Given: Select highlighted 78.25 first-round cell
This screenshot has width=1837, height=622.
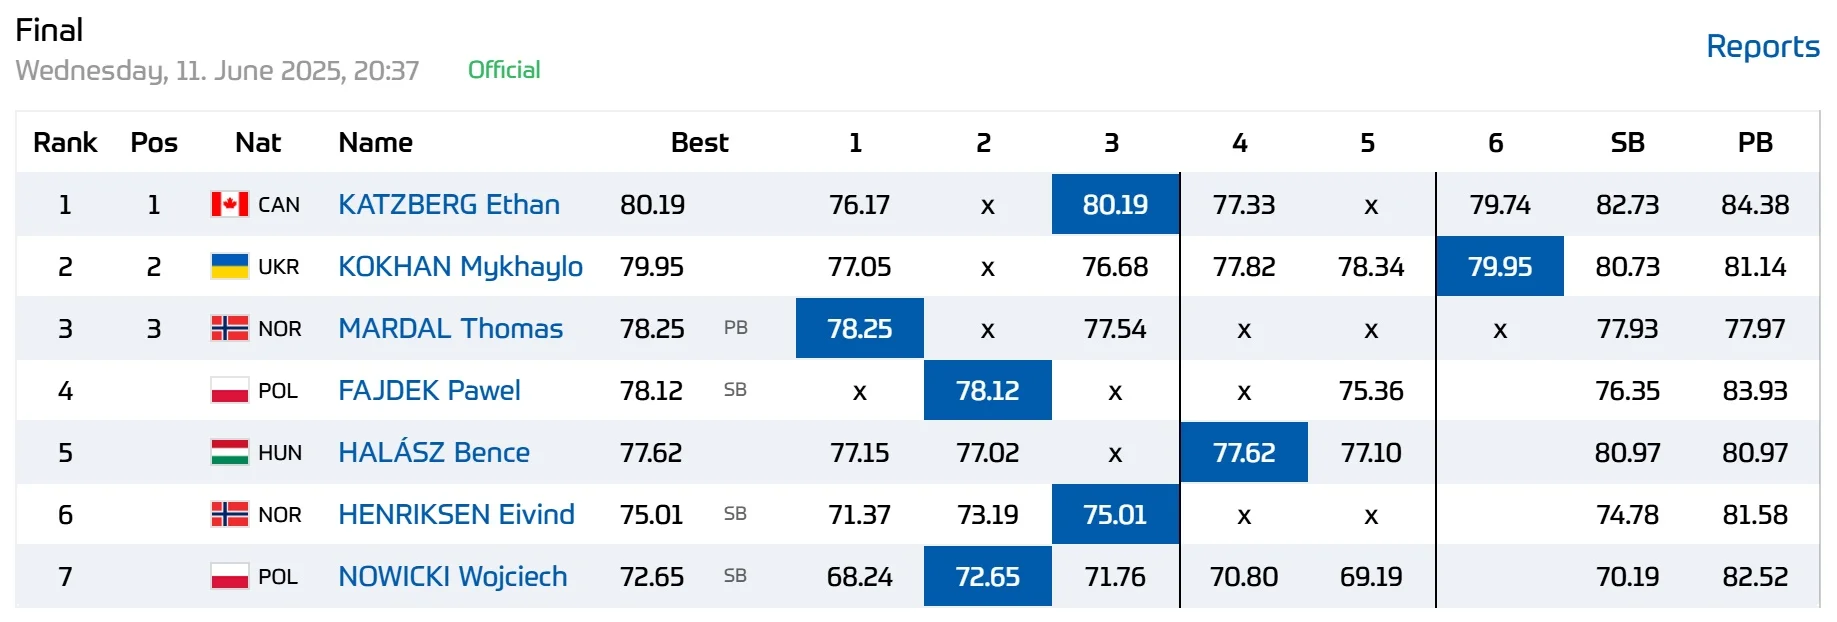Looking at the screenshot, I should point(859,329).
